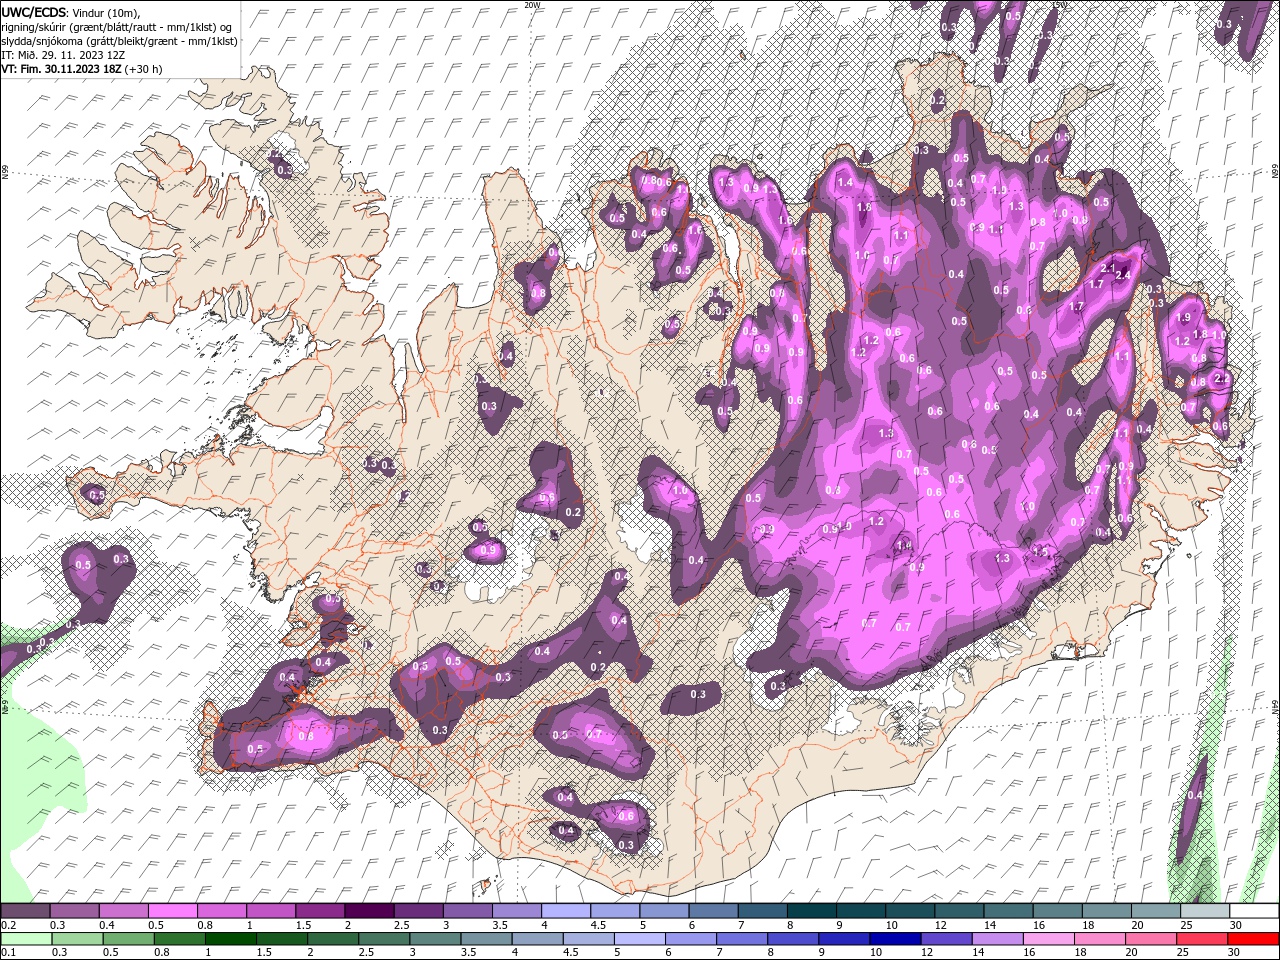Pick the lavender 4 swatch in snow legend
This screenshot has width=1280, height=960.
tap(566, 911)
